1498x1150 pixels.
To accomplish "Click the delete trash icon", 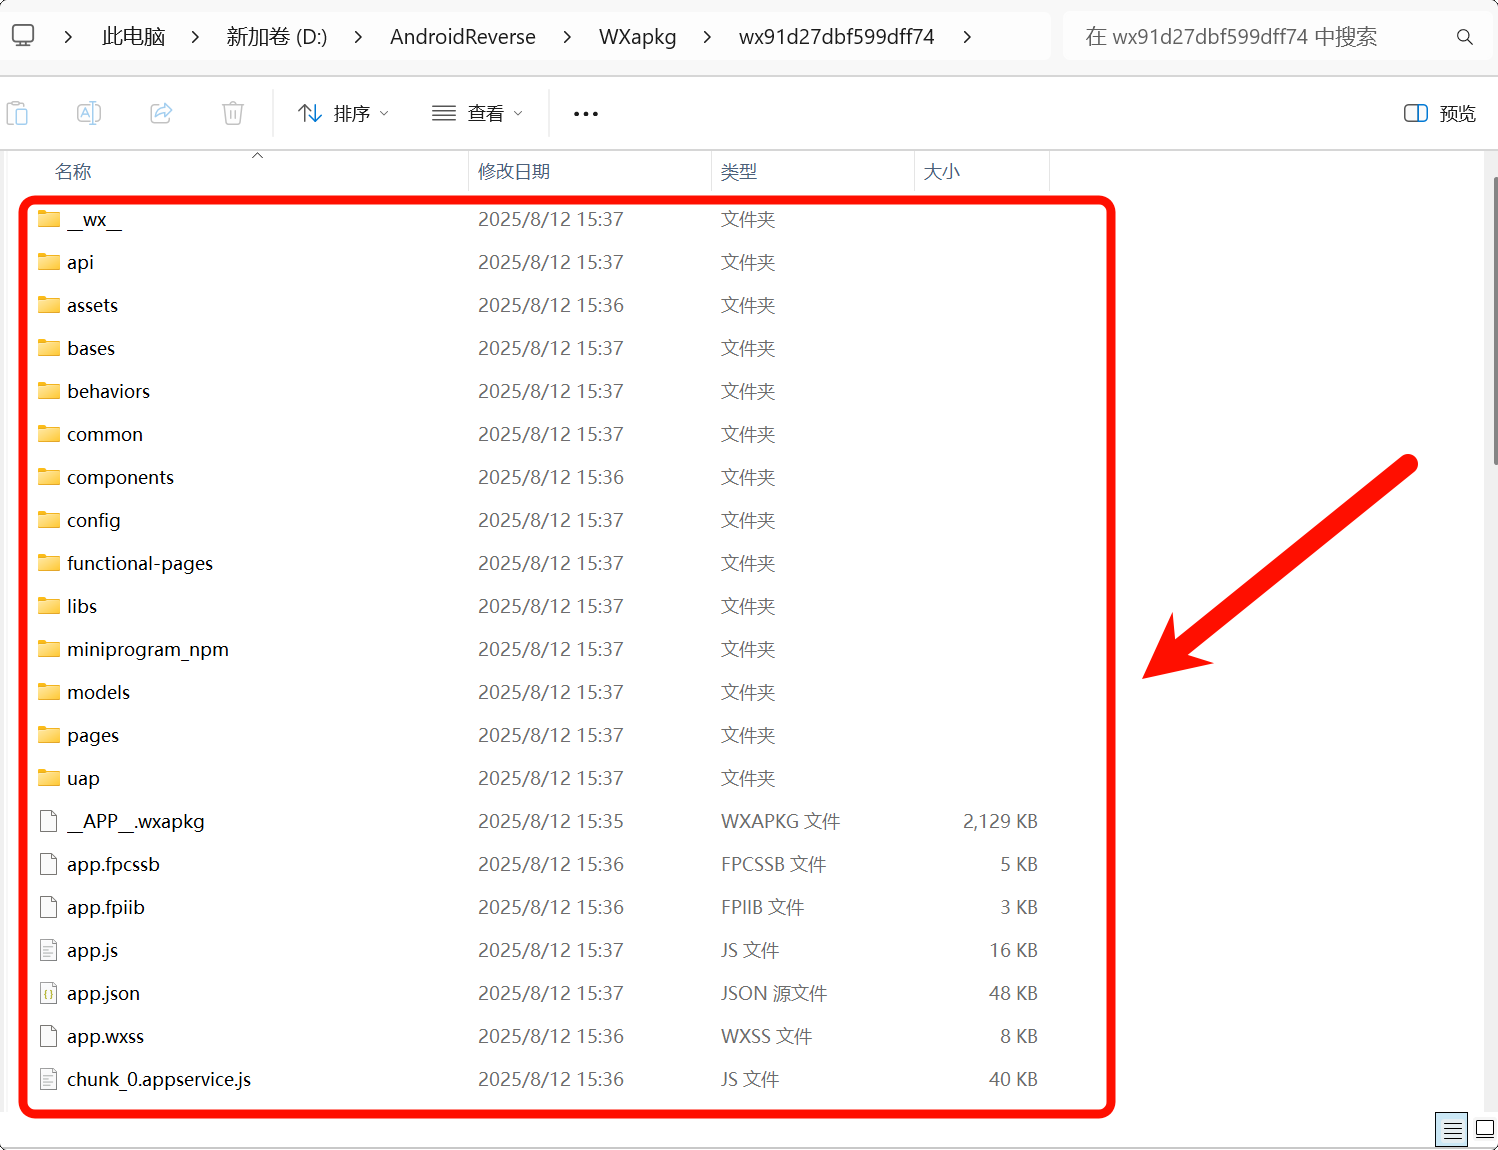I will (233, 113).
